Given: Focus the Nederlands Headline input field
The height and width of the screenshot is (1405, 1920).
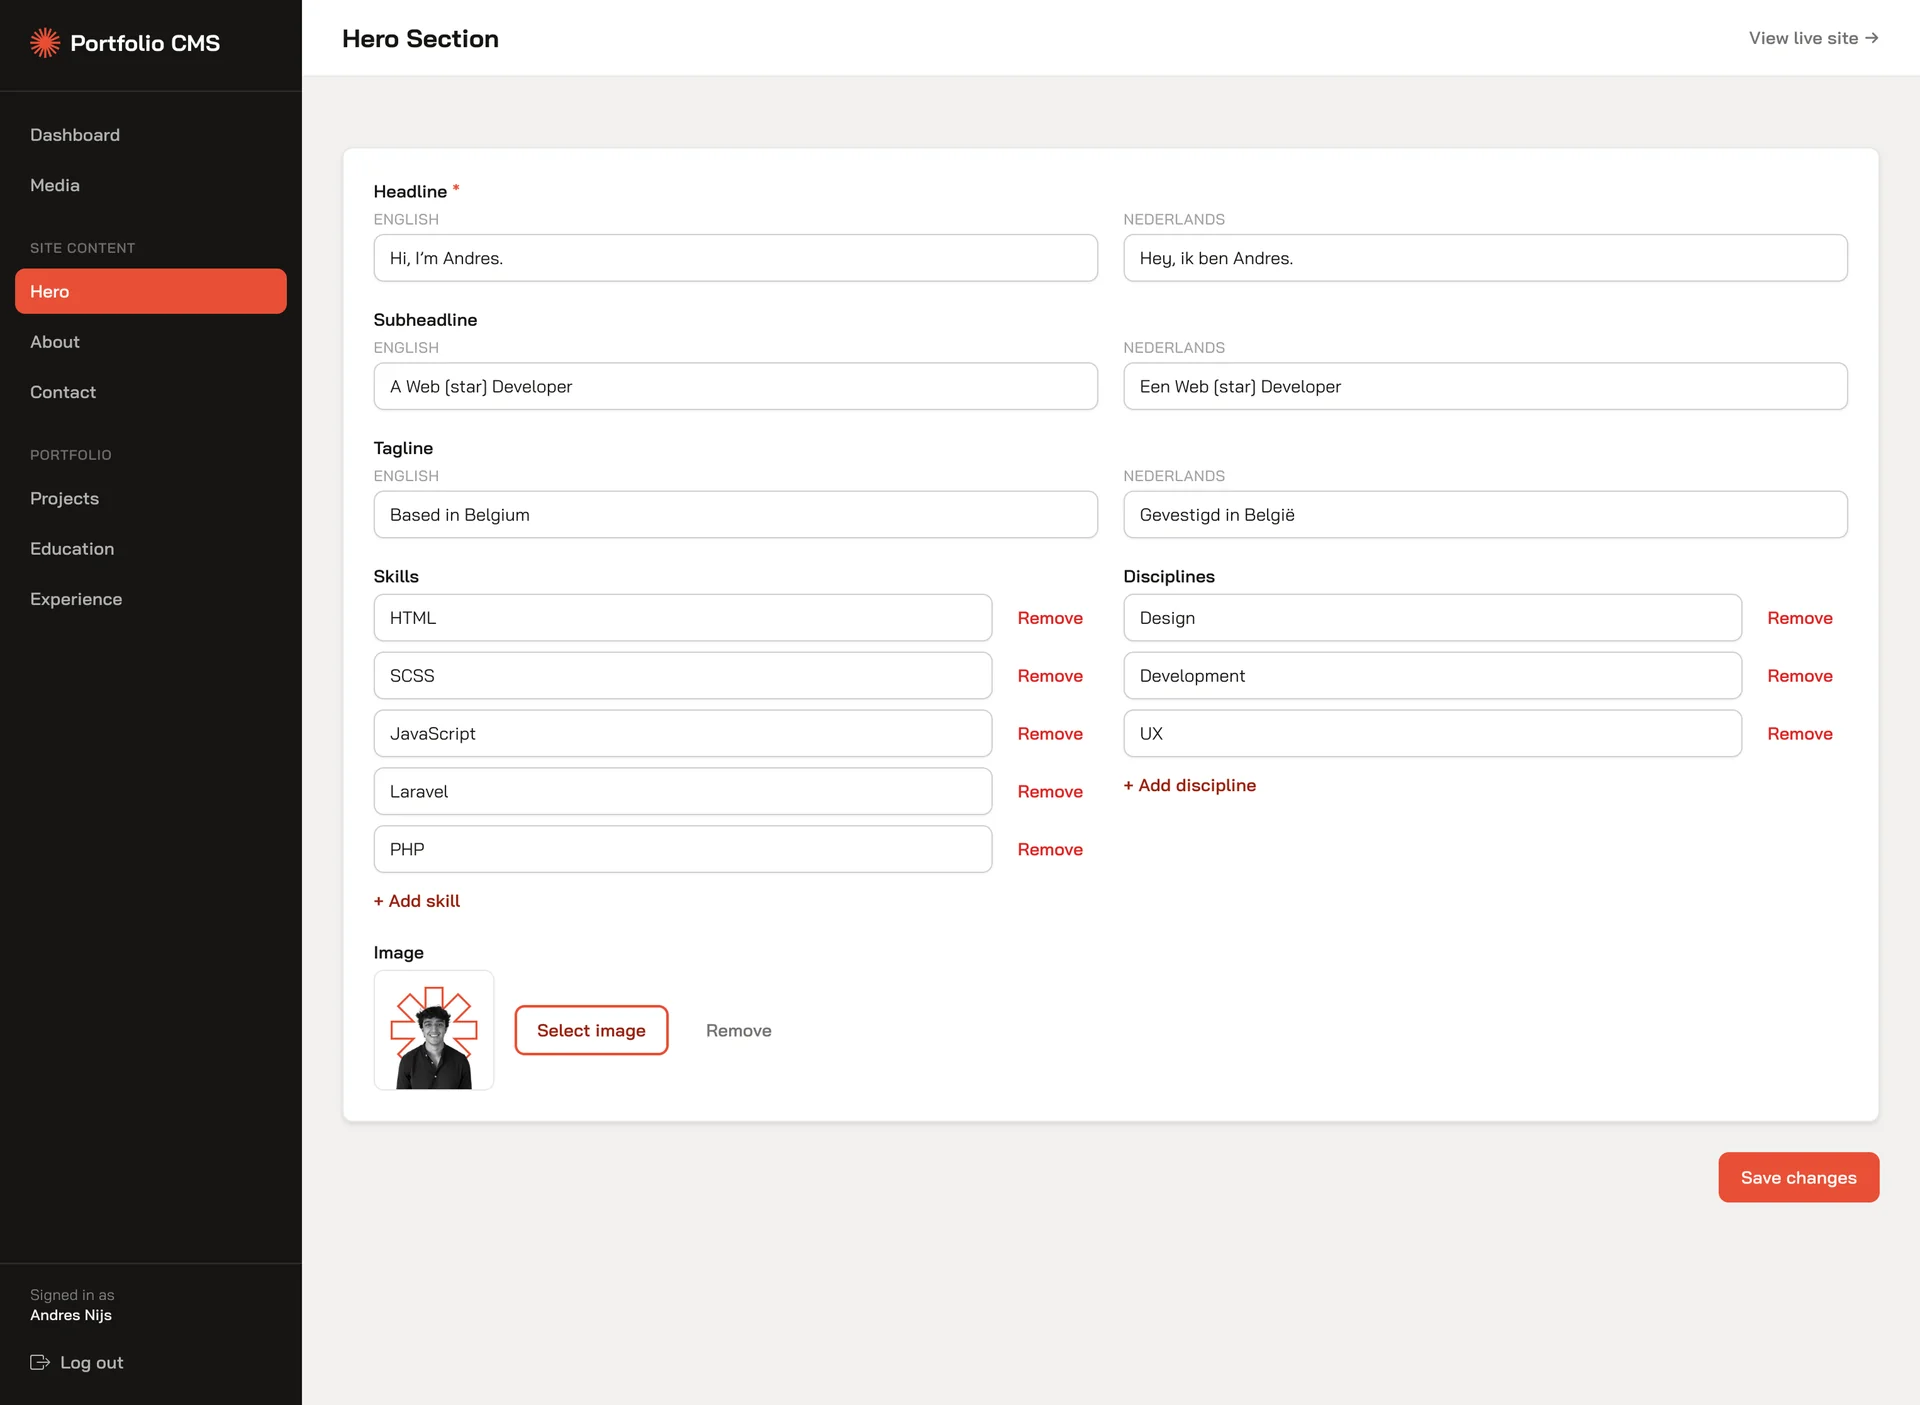Looking at the screenshot, I should click(x=1485, y=258).
